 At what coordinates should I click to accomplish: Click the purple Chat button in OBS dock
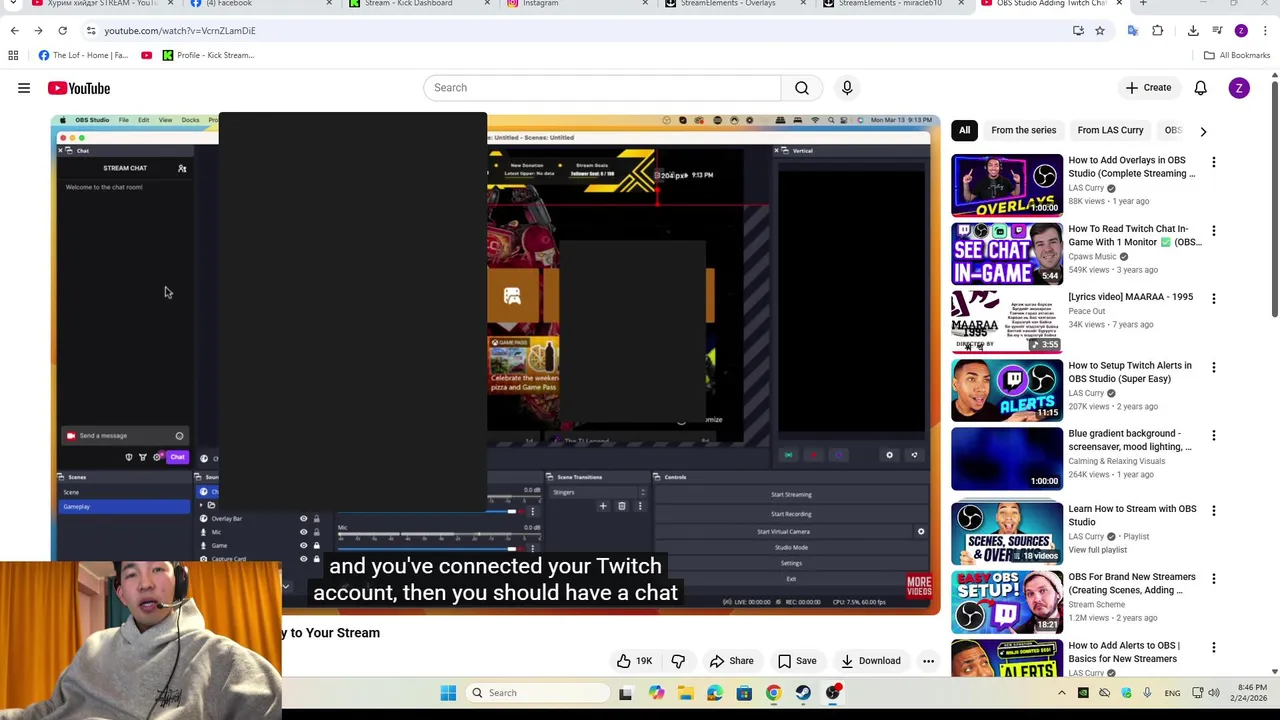click(177, 457)
